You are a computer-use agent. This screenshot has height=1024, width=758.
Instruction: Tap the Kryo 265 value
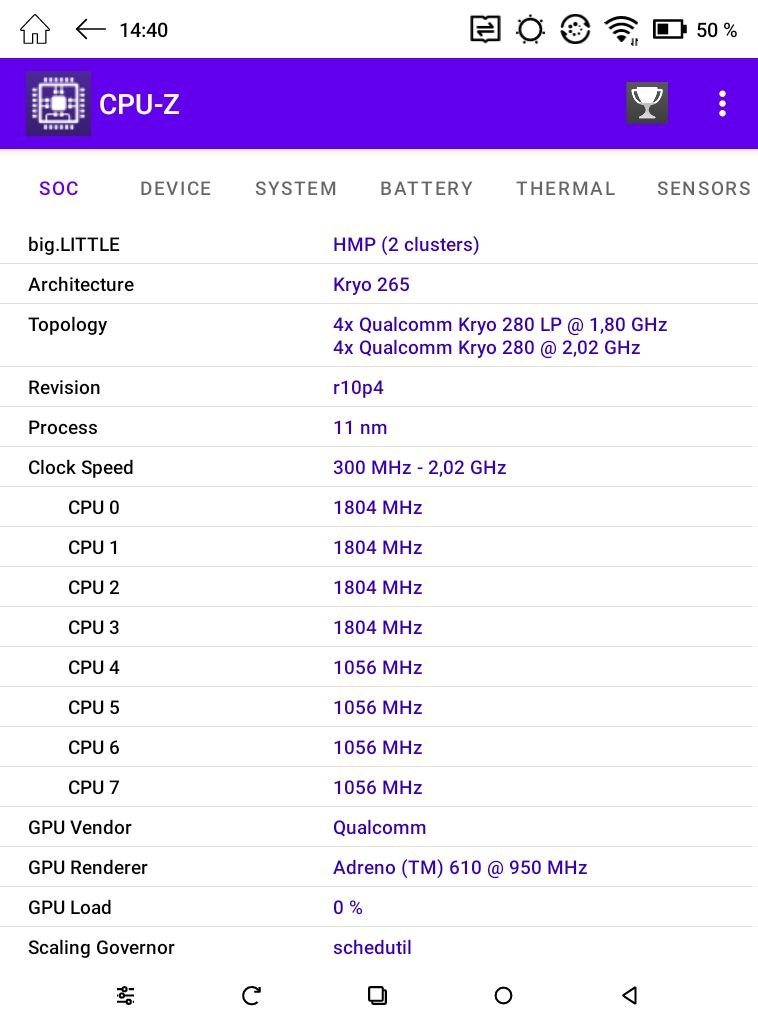(371, 285)
